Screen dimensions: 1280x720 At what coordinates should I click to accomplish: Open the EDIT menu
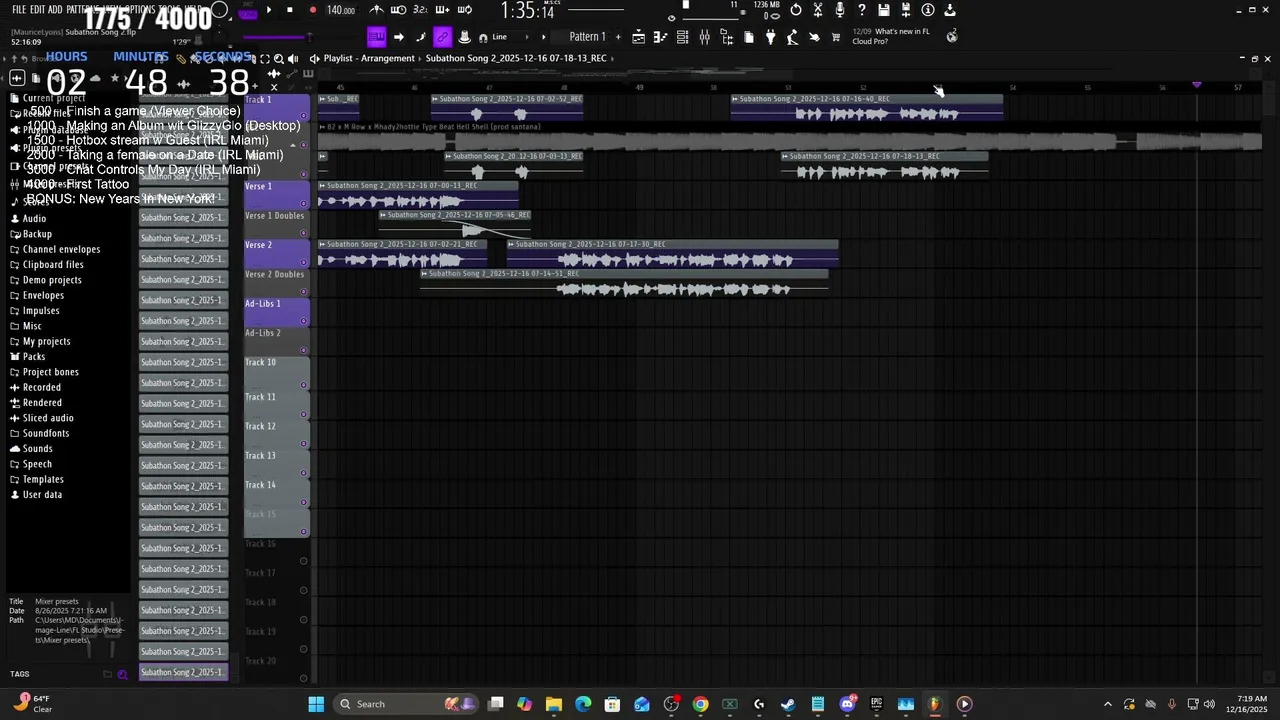click(x=38, y=9)
